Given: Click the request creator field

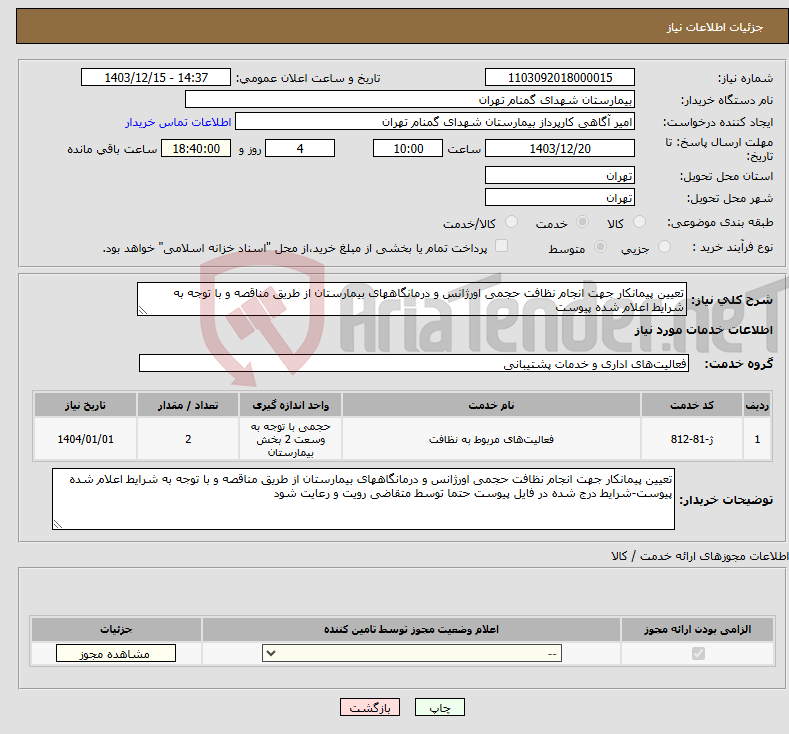Looking at the screenshot, I should coord(435,122).
